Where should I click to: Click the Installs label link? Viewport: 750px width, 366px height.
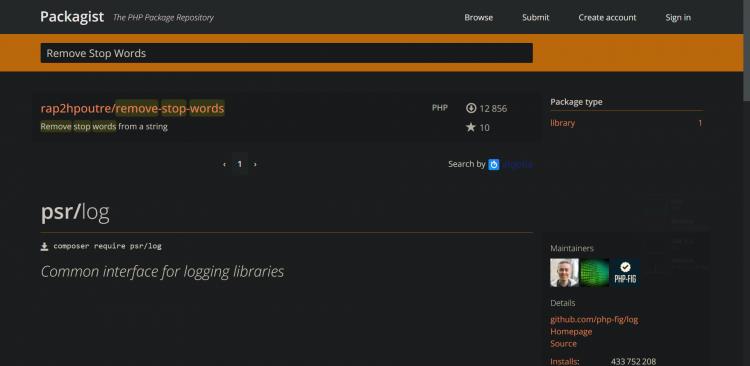click(564, 361)
